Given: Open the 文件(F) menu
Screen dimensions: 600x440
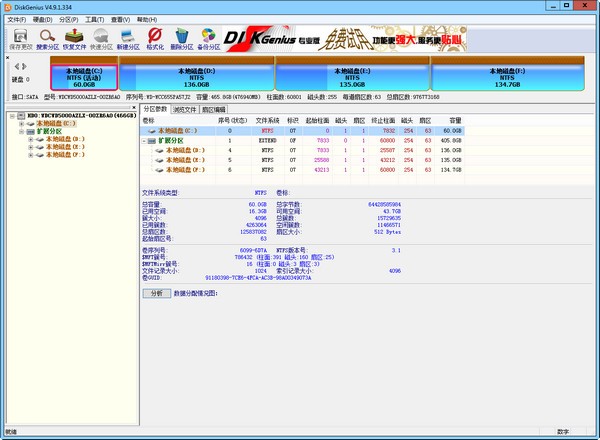Looking at the screenshot, I should tap(16, 19).
